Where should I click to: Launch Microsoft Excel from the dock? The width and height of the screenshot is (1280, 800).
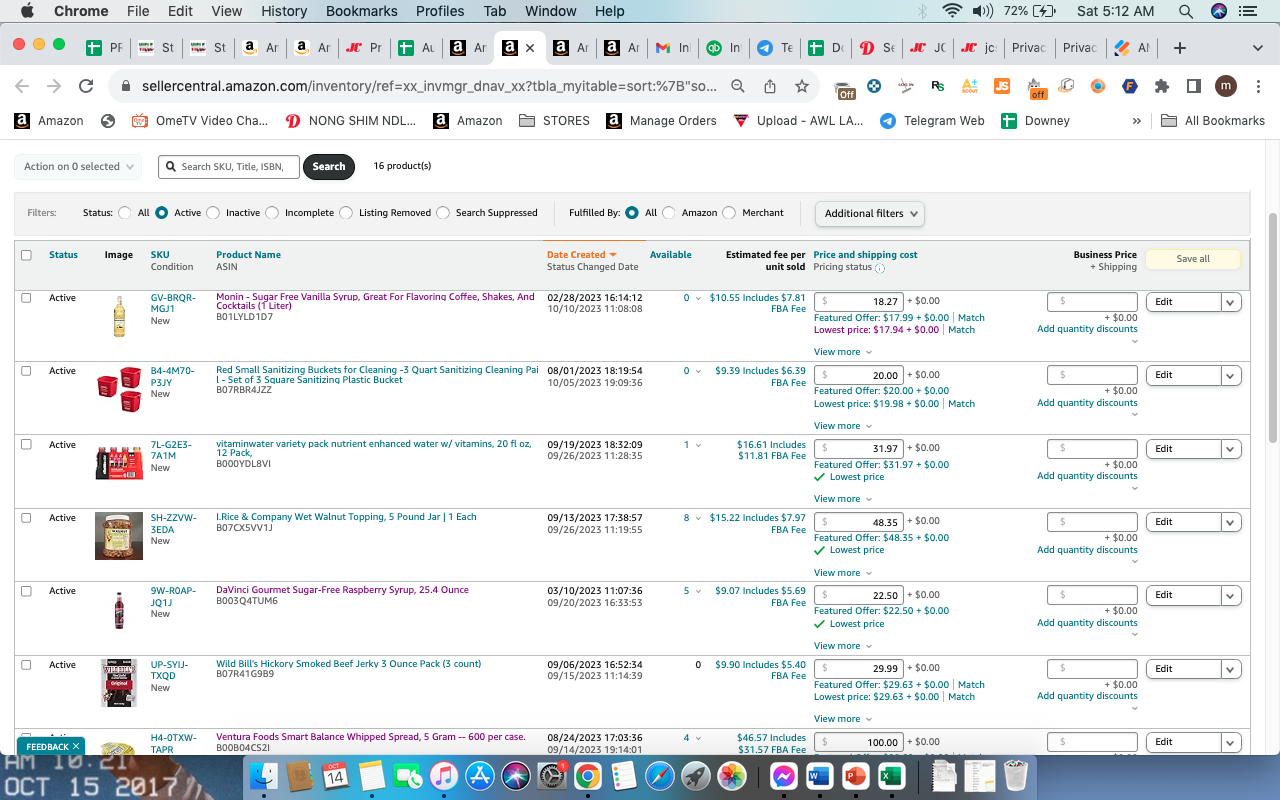pos(890,776)
